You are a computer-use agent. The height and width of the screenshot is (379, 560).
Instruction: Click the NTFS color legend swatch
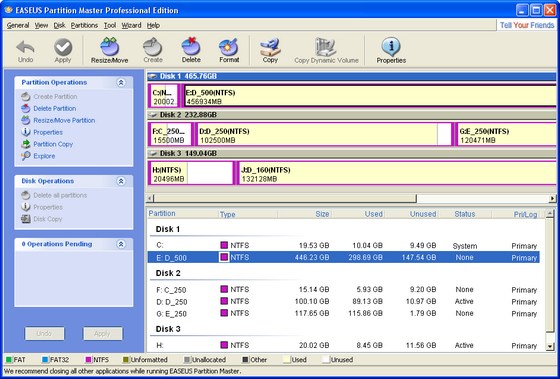pos(89,360)
